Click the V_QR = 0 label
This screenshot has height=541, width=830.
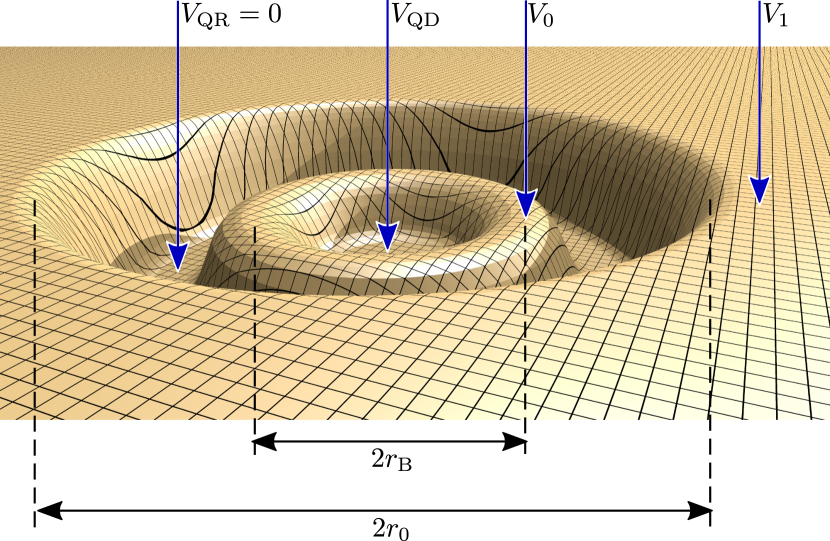[x=231, y=14]
